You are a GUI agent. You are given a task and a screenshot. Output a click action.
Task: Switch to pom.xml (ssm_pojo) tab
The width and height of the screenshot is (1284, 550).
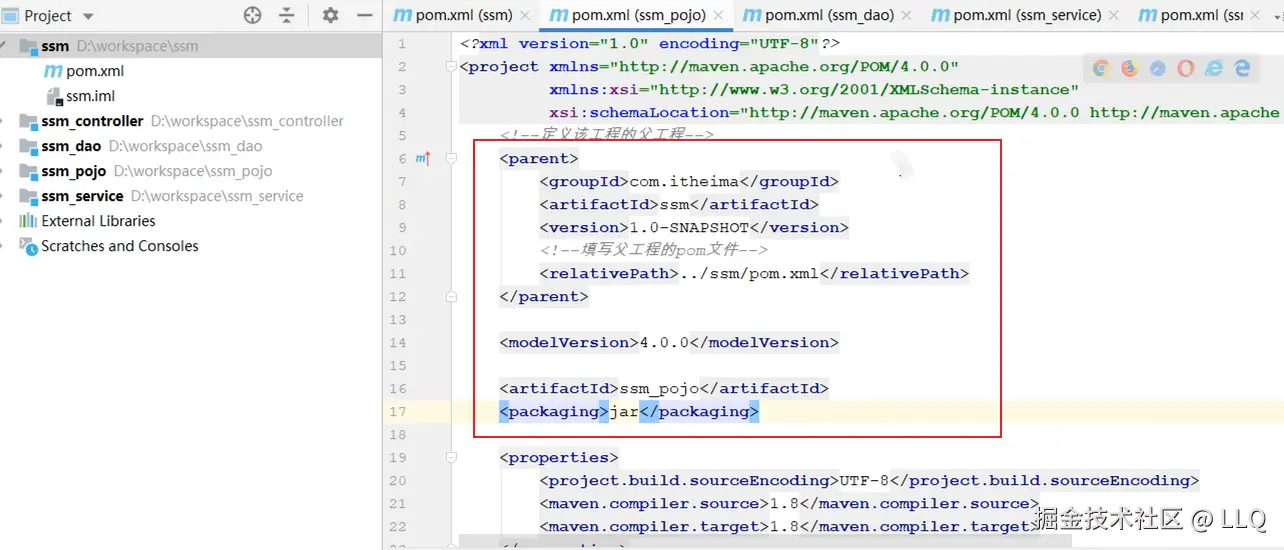[x=637, y=15]
